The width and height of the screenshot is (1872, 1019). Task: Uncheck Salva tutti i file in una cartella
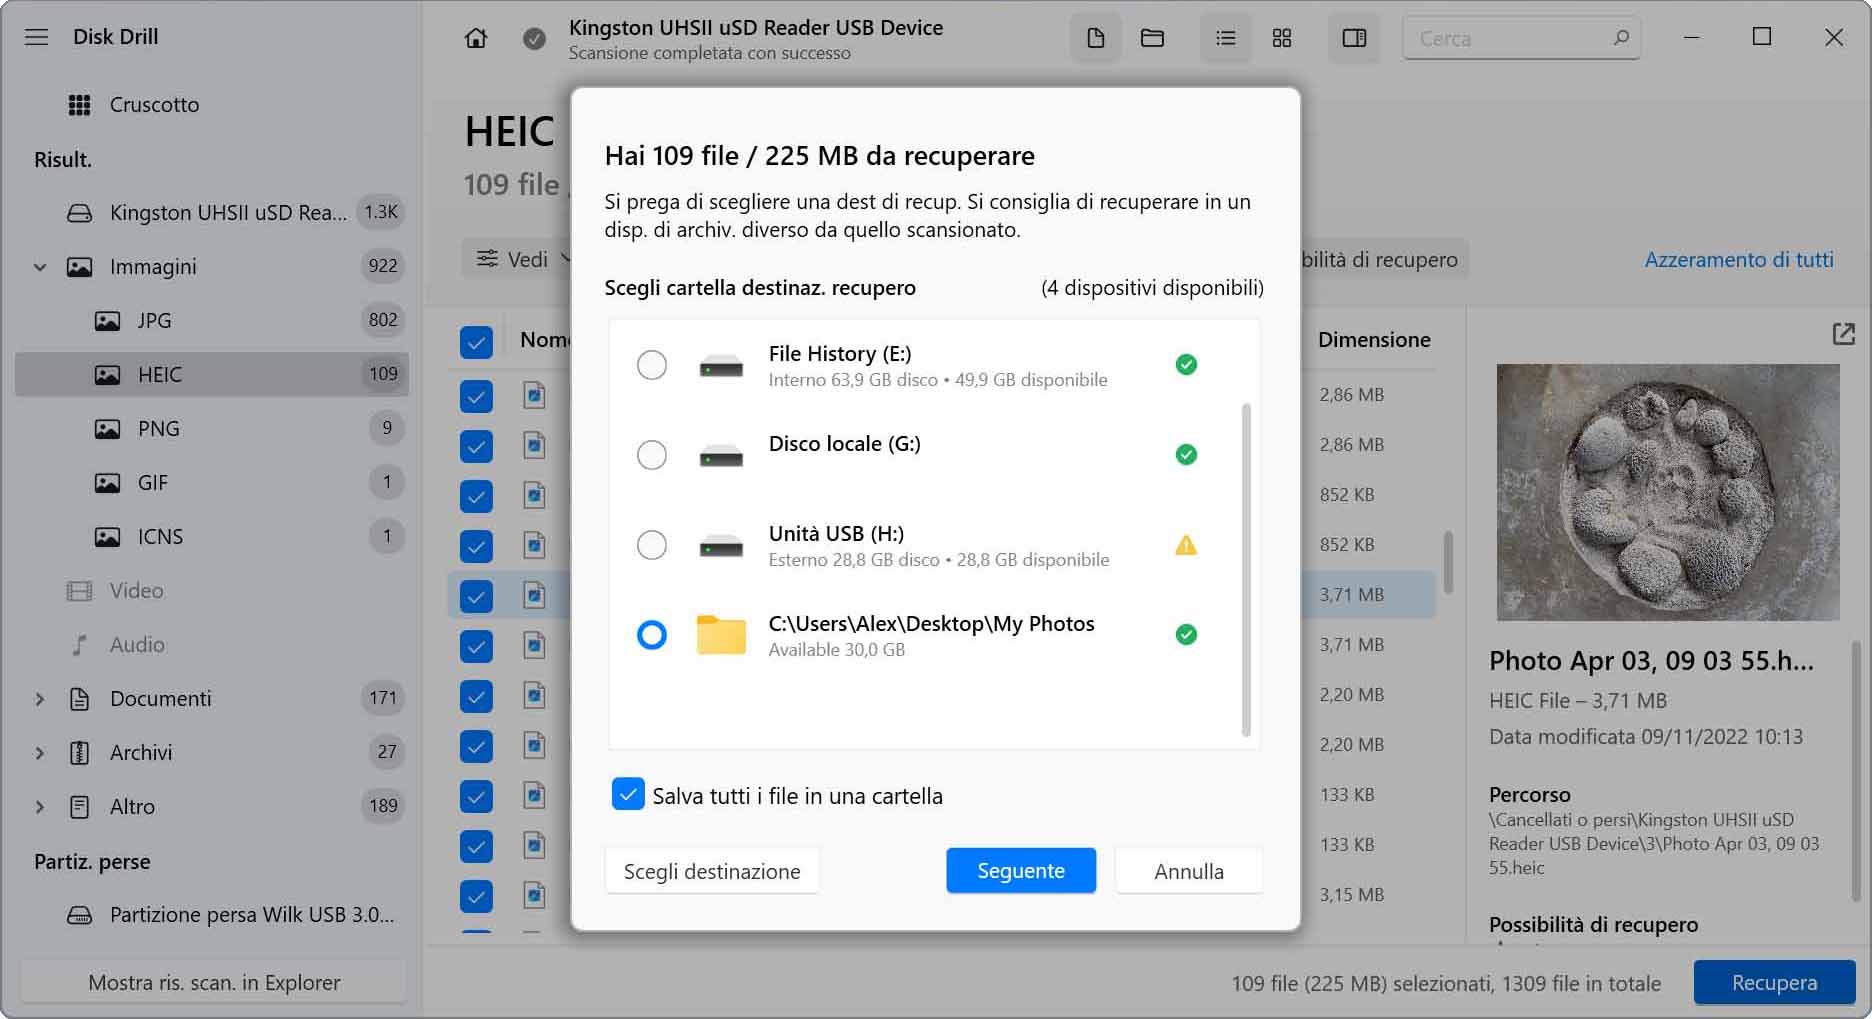point(628,795)
